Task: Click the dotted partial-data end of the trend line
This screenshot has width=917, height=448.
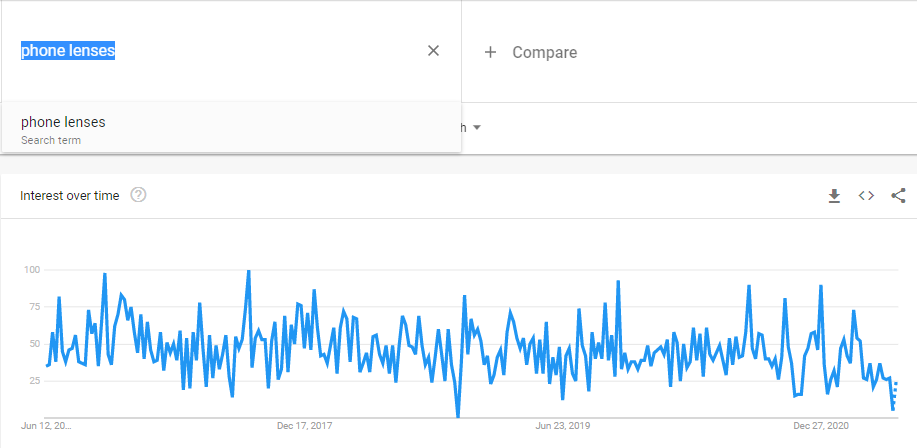Action: [895, 395]
